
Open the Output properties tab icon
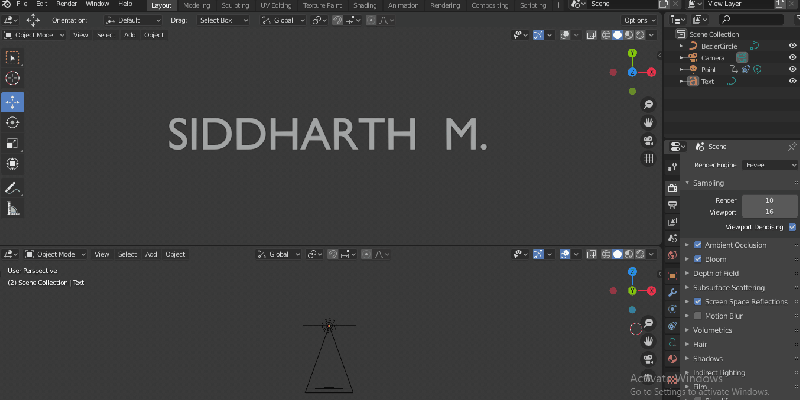coord(672,205)
